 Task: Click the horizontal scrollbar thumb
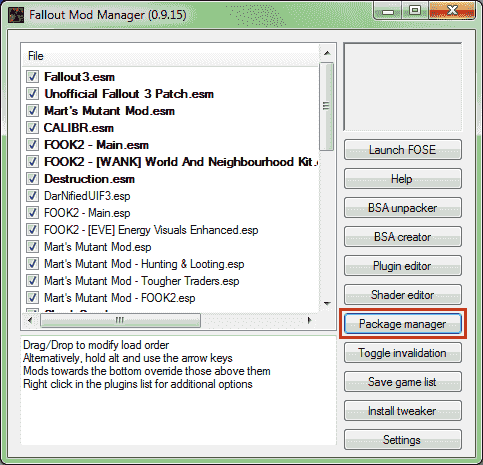point(120,320)
